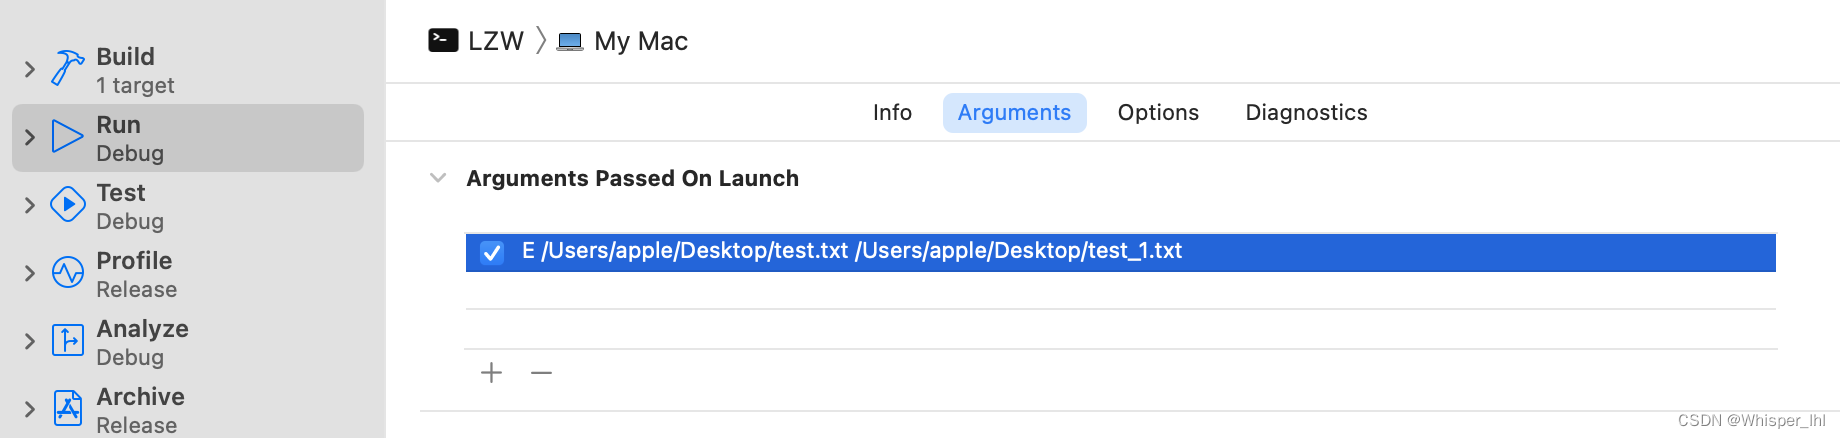This screenshot has width=1840, height=438.
Task: Expand the Profile action disclosure arrow
Action: (x=29, y=273)
